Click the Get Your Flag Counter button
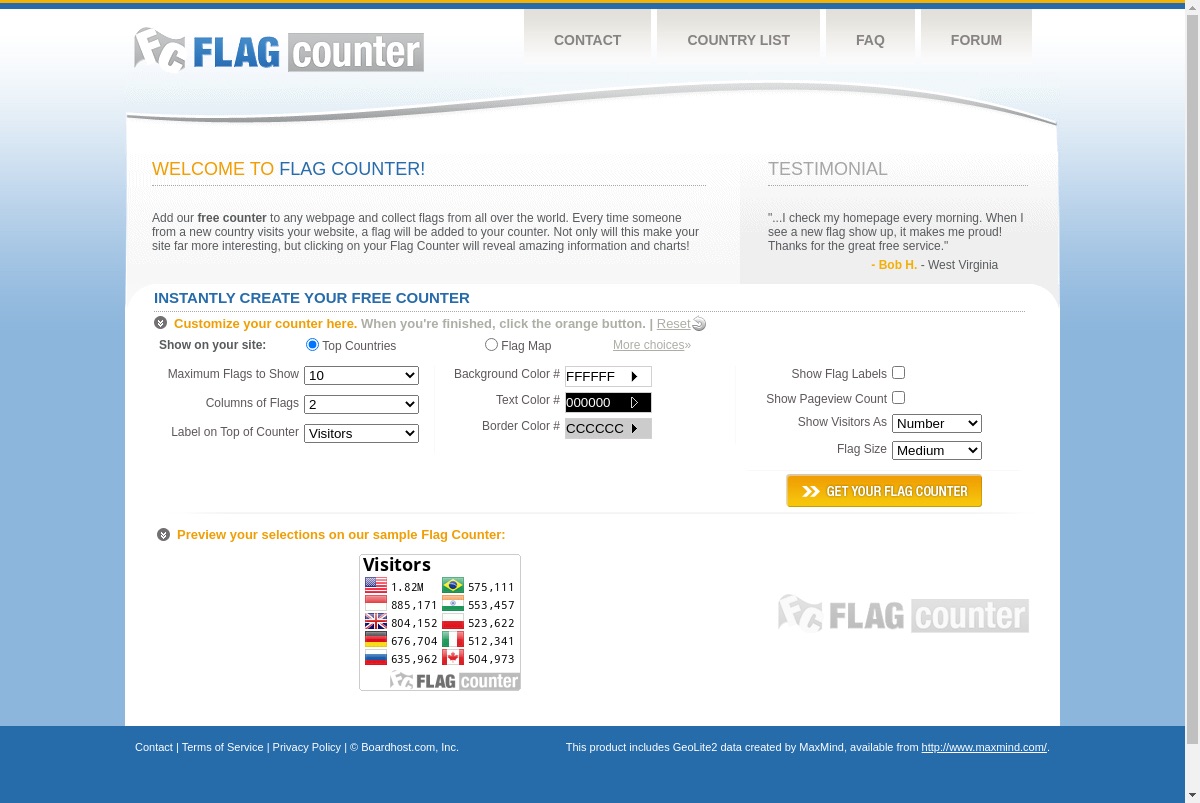This screenshot has width=1200, height=803. pyautogui.click(x=884, y=491)
